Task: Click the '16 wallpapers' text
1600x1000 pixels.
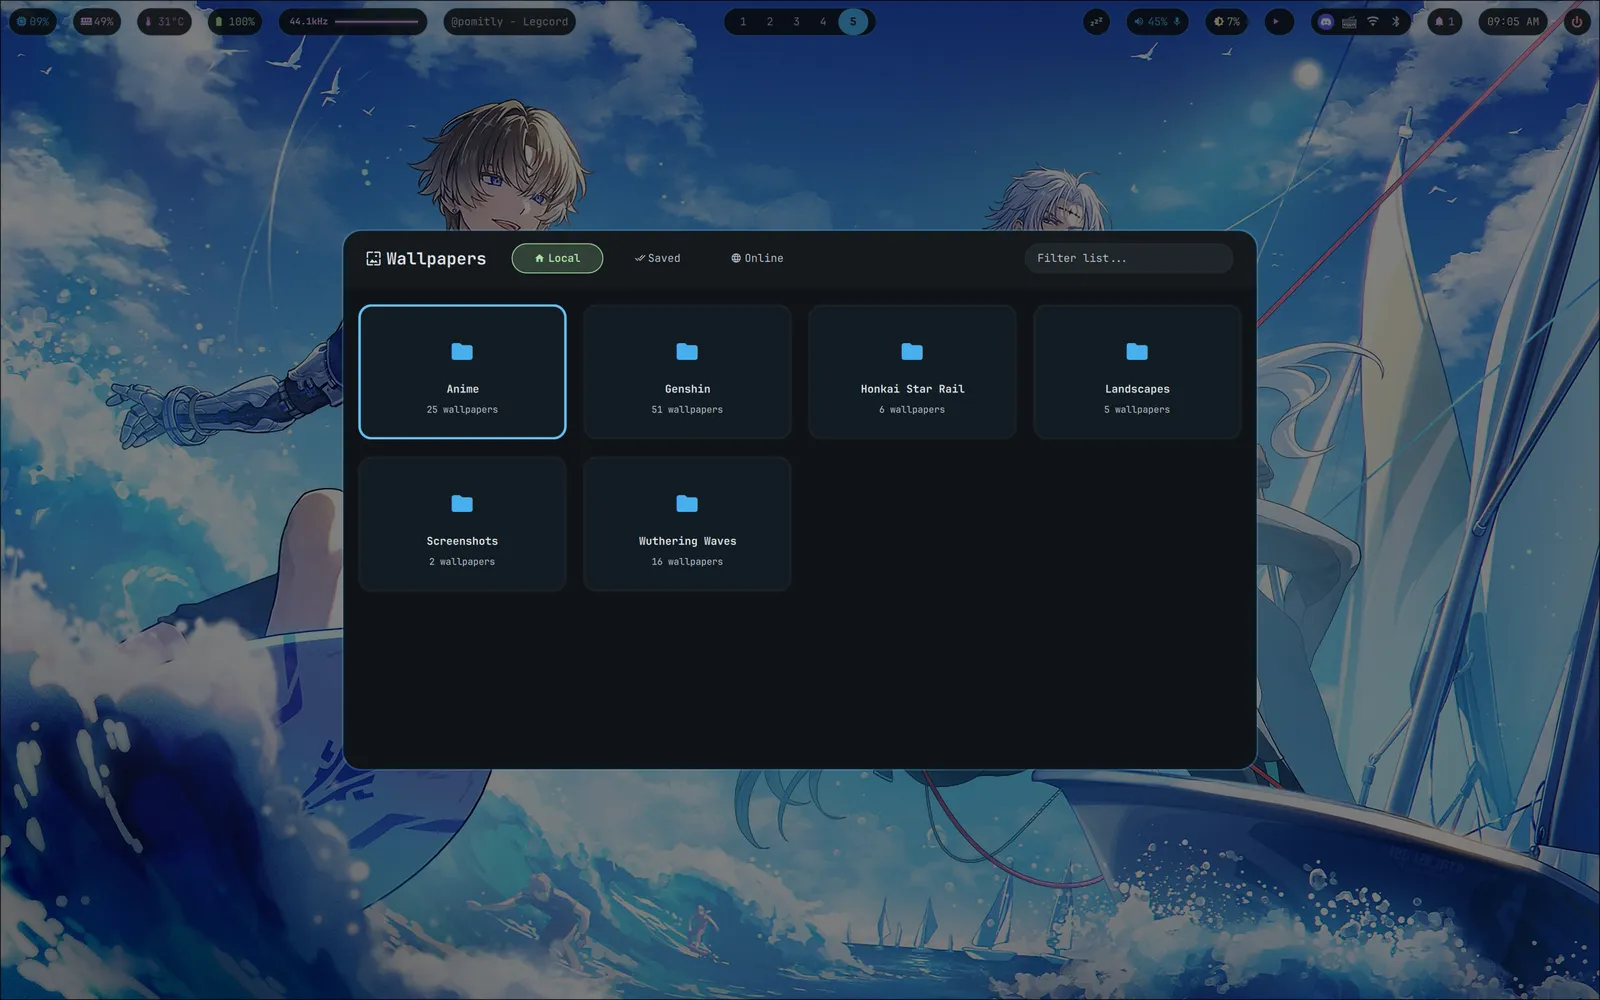Action: pos(687,562)
